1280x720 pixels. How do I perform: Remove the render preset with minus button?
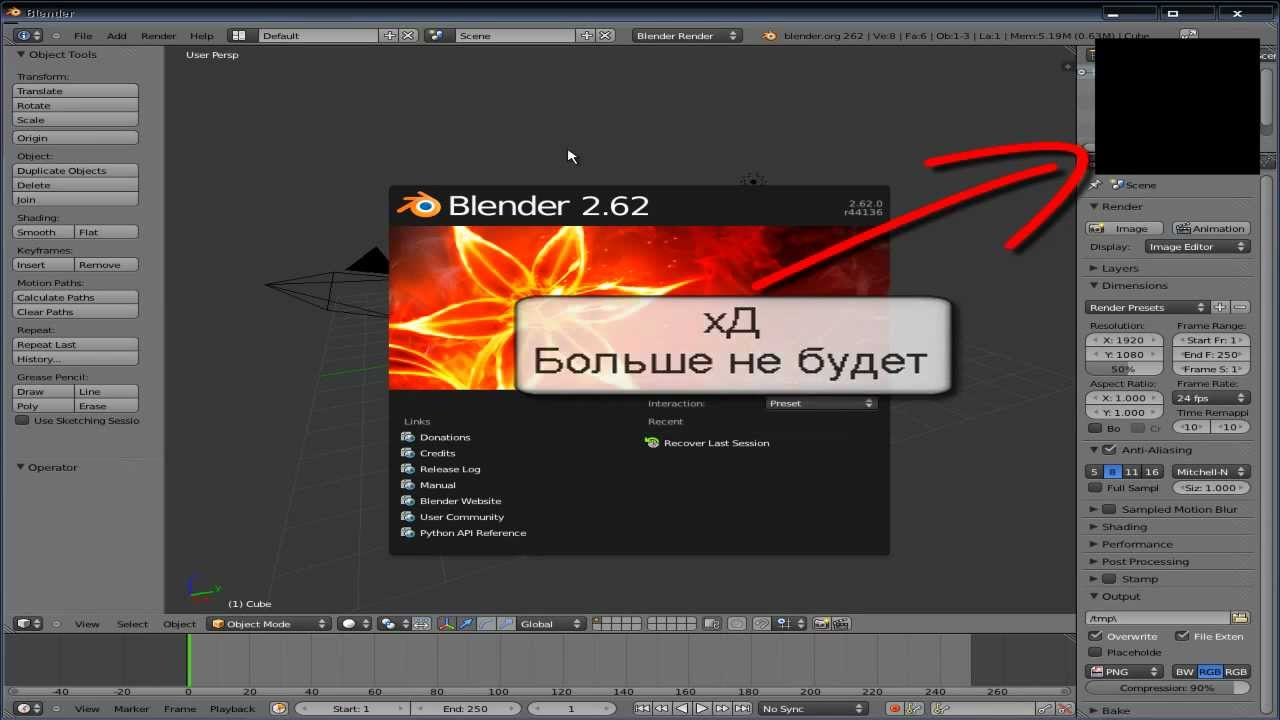1240,307
